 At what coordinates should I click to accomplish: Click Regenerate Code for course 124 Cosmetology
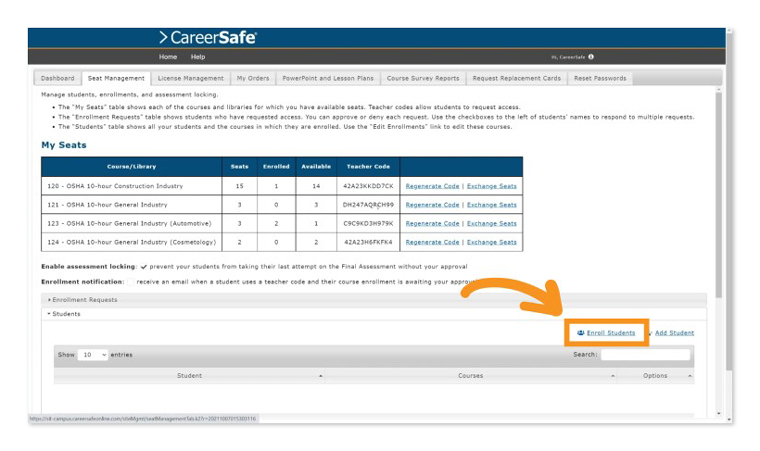(432, 242)
